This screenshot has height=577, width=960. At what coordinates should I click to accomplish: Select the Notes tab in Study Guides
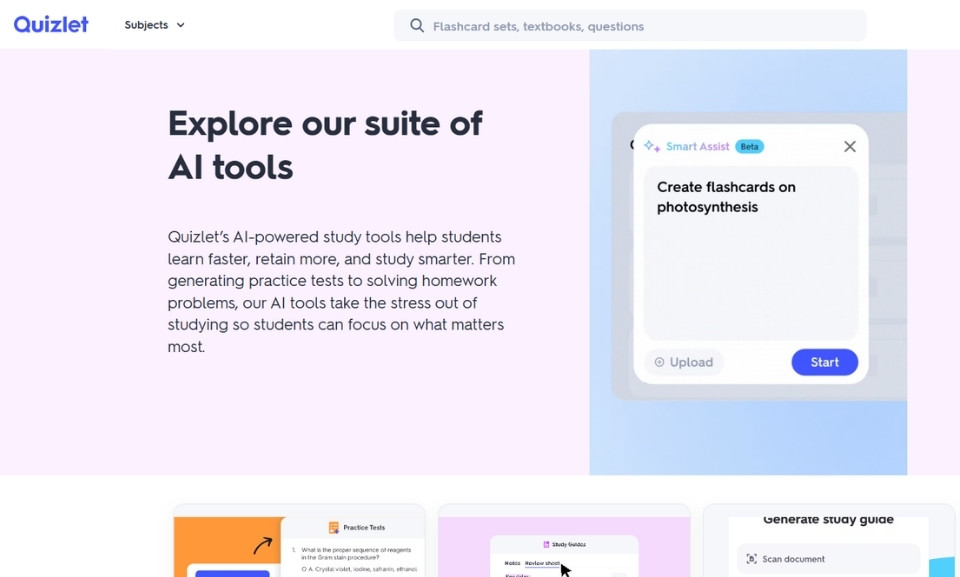click(512, 563)
